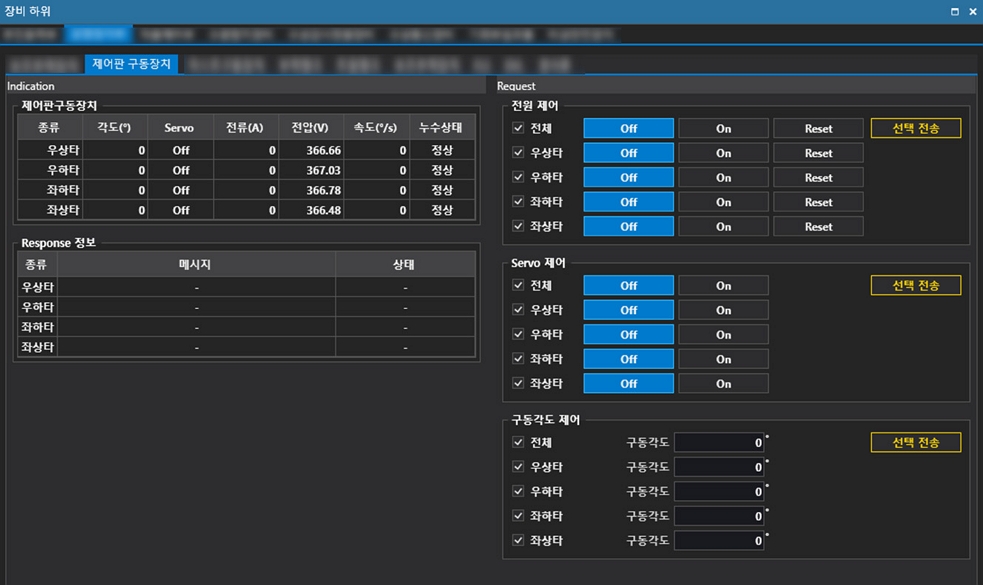
Task: Select 우상타 row in Response 정보
Action: tap(246, 287)
